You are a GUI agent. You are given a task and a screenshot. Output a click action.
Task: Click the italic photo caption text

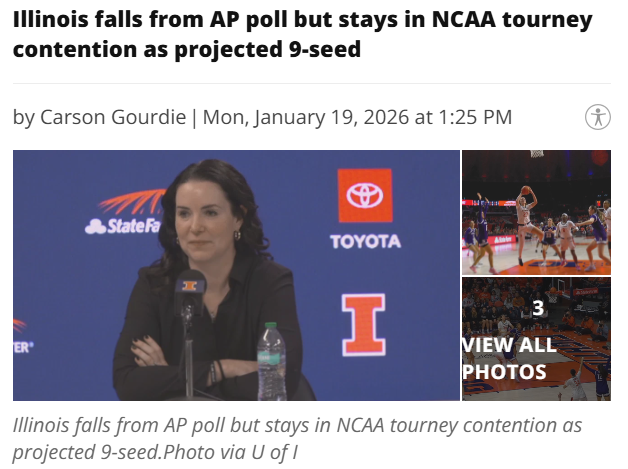tap(297, 438)
